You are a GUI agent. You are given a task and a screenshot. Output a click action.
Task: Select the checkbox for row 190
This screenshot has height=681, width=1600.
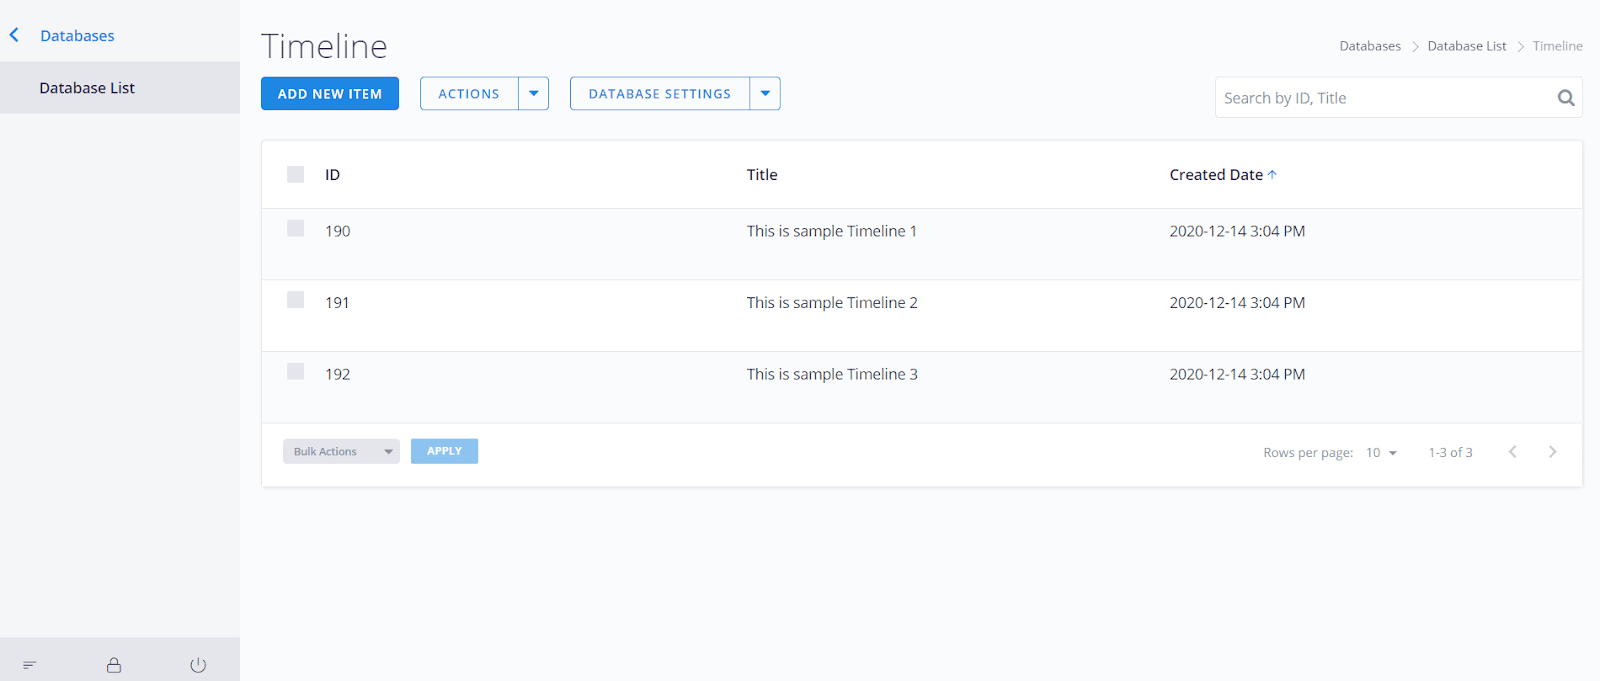point(296,229)
